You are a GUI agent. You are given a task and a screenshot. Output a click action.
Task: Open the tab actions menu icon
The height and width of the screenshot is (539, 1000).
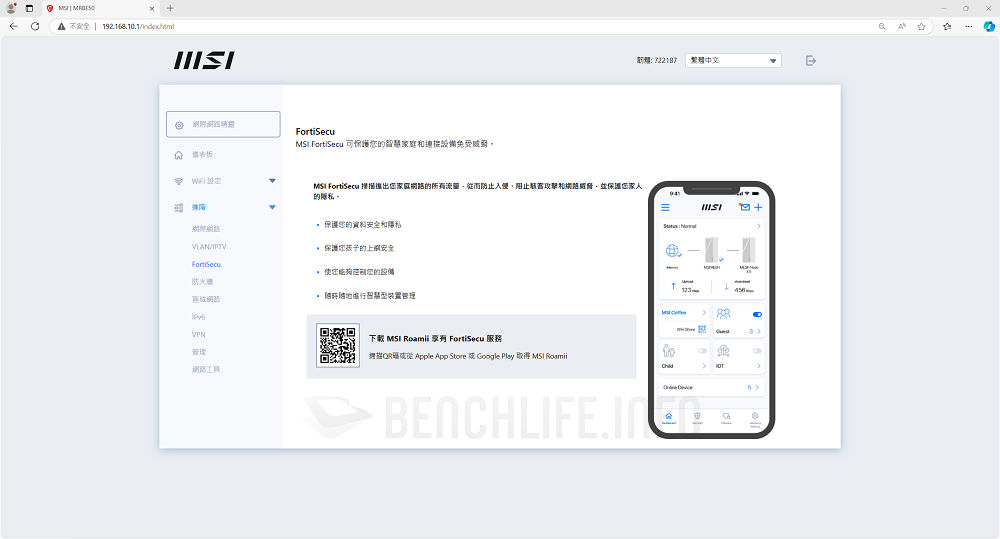pos(29,8)
